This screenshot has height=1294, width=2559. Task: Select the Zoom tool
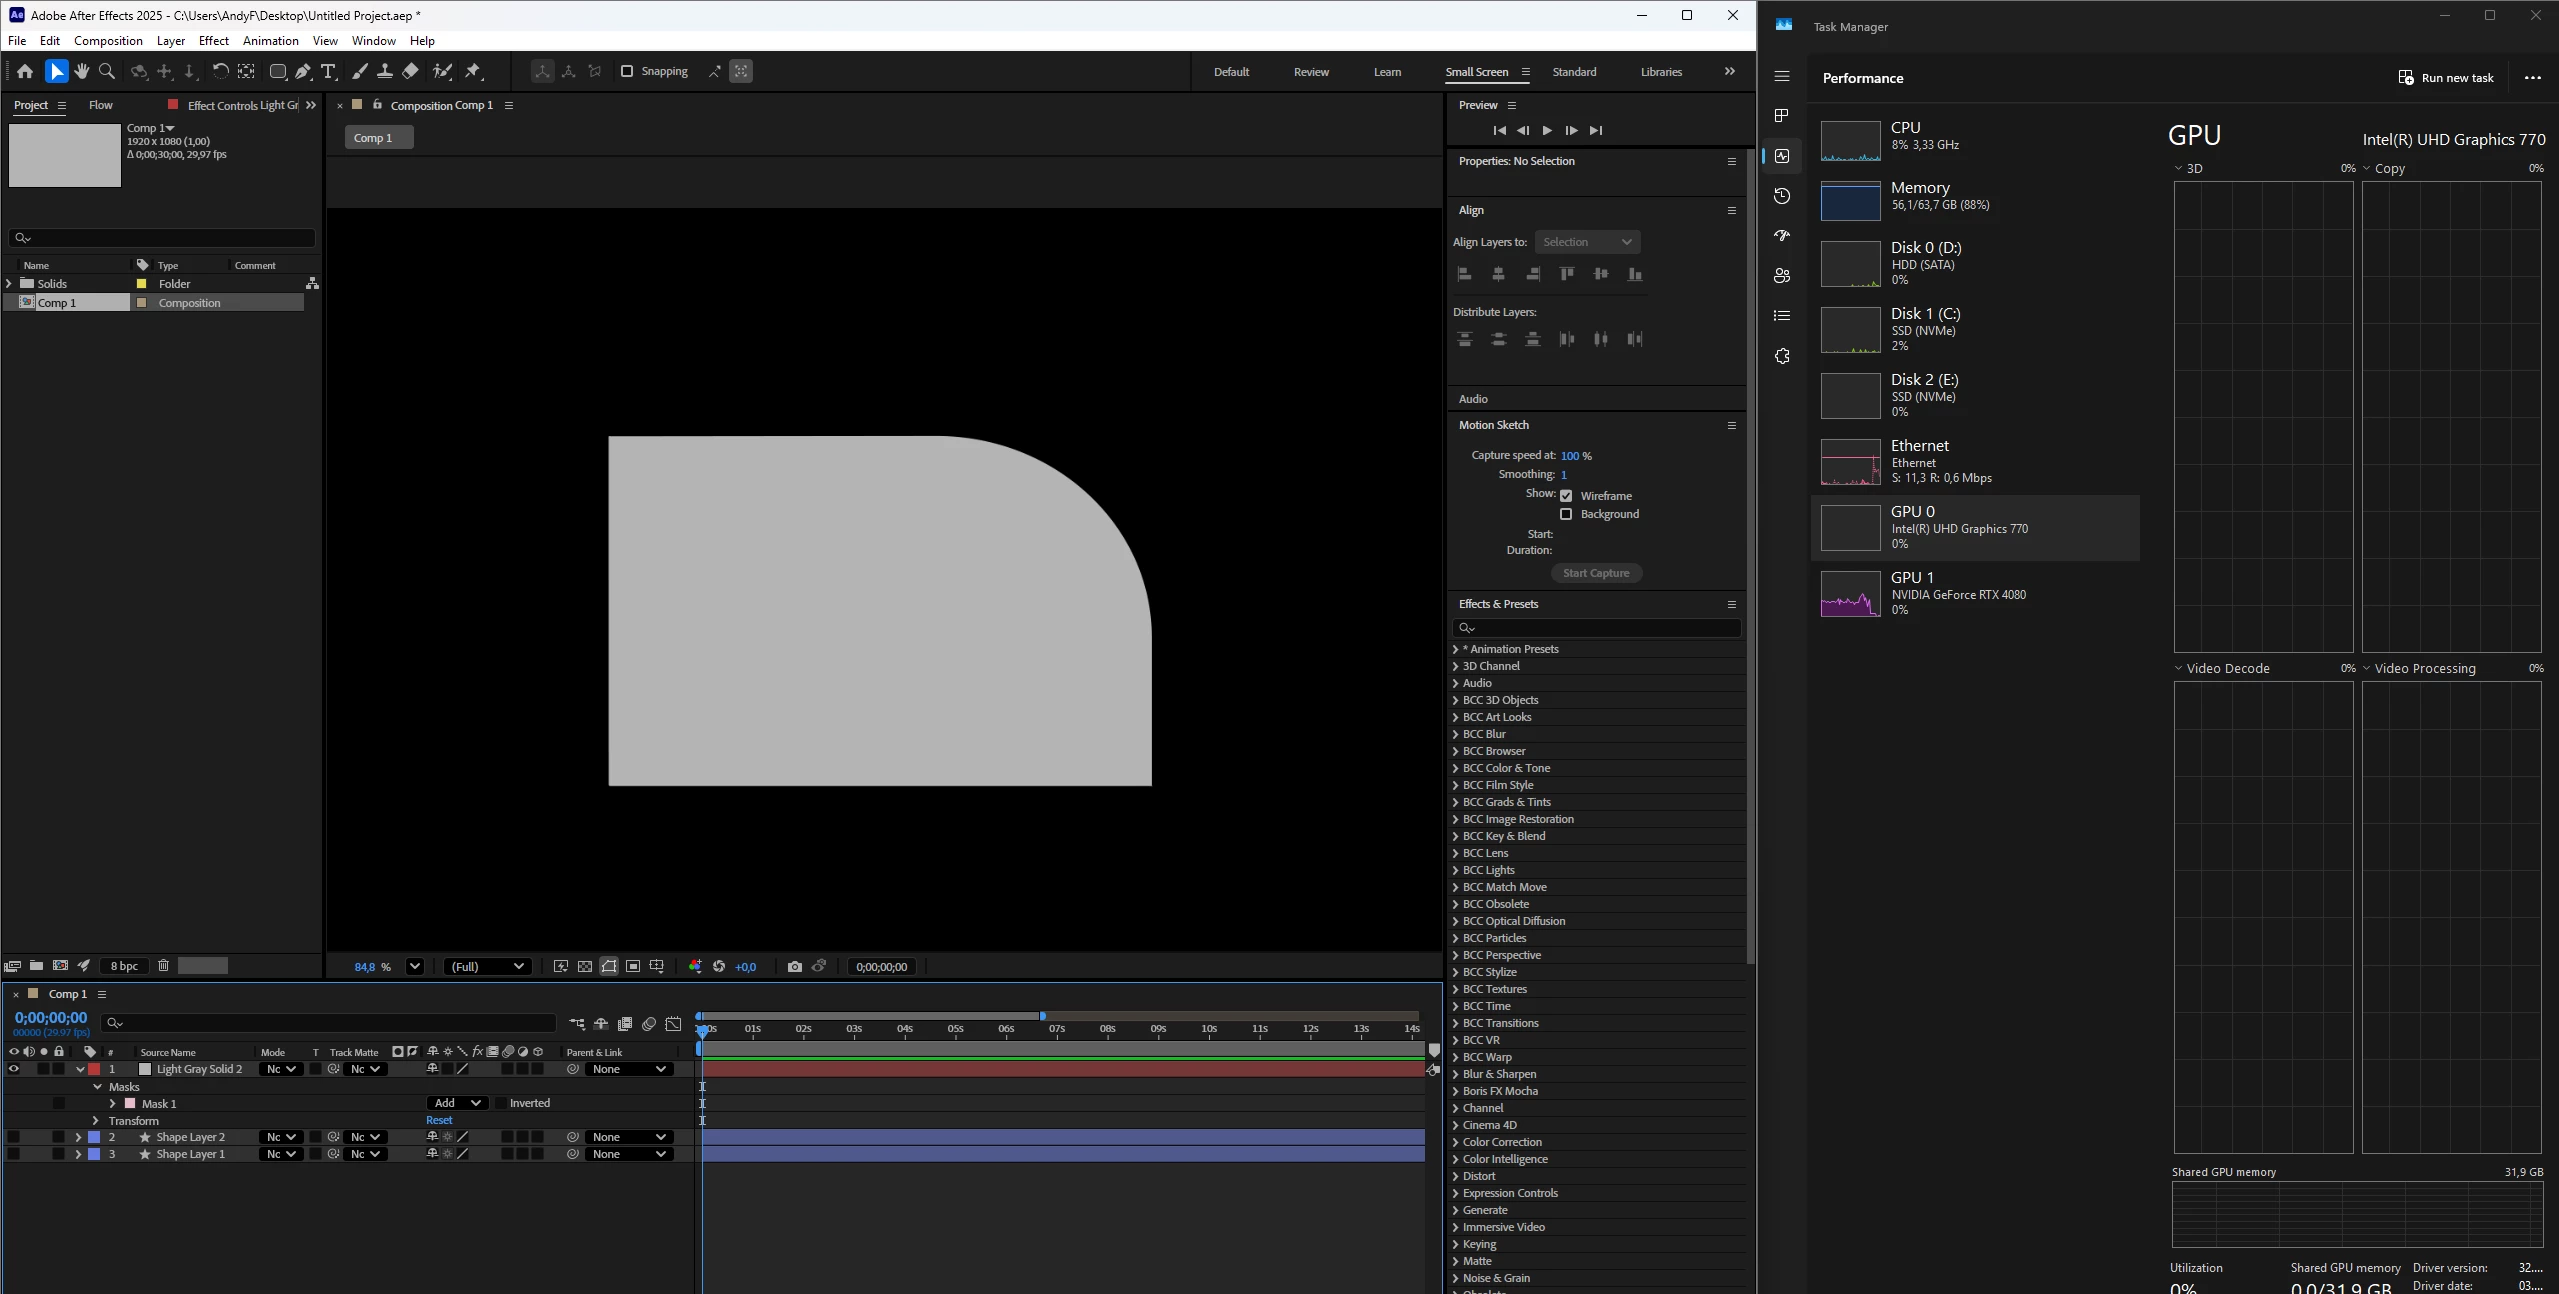tap(107, 71)
